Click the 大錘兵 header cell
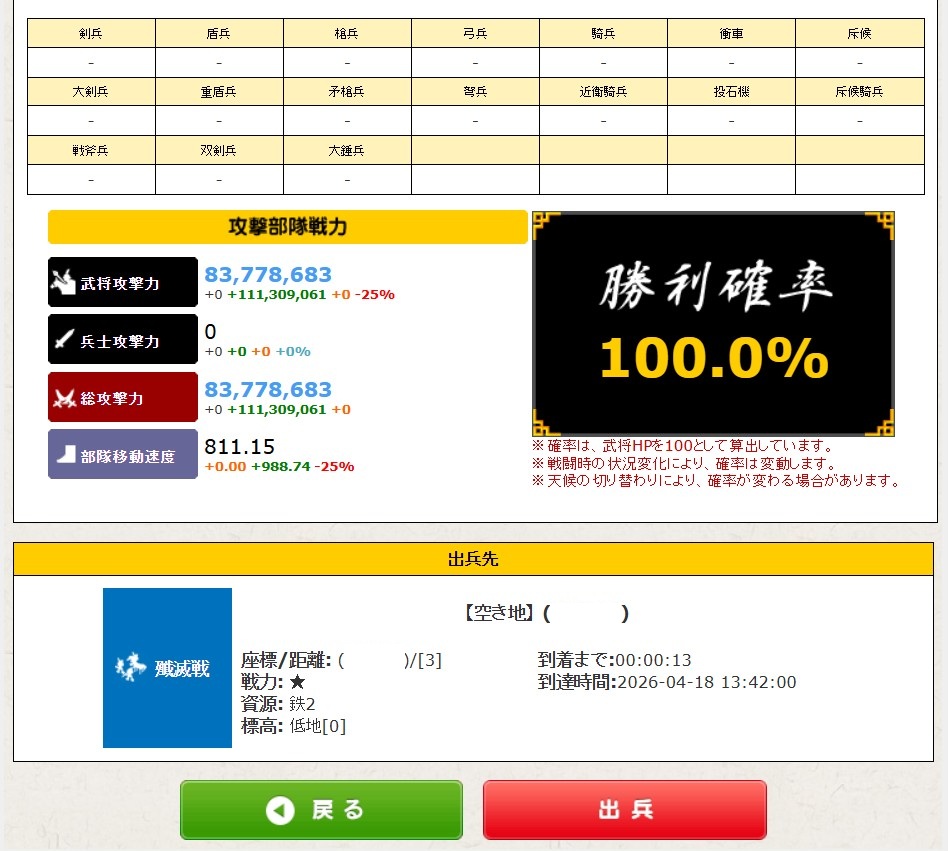Viewport: 949px width, 851px height. [347, 150]
